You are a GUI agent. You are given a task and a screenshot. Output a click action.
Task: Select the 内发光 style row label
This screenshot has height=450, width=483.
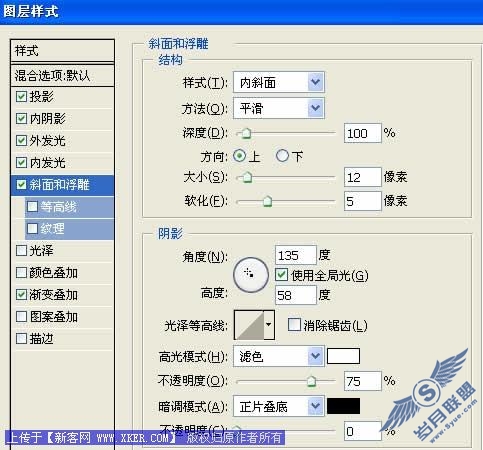(x=47, y=163)
